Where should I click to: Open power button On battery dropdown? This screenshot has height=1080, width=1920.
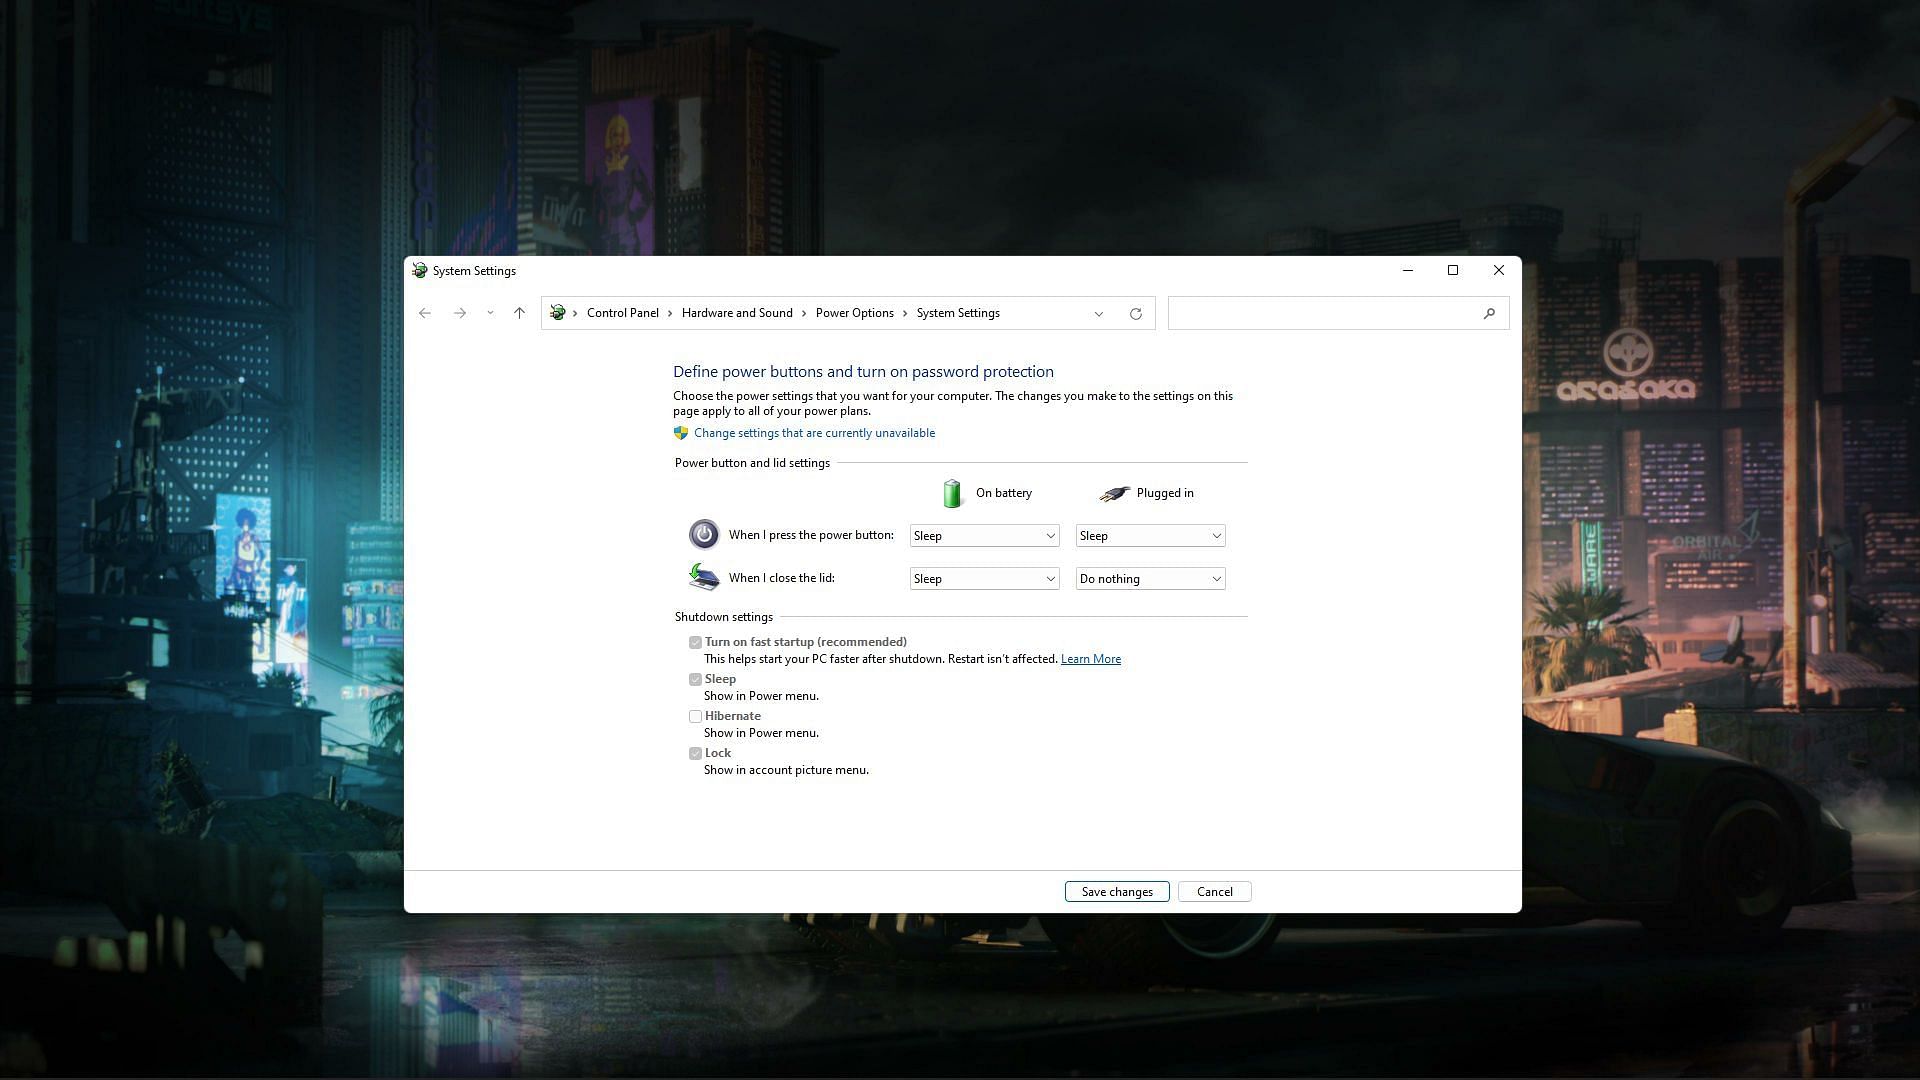[x=984, y=536]
